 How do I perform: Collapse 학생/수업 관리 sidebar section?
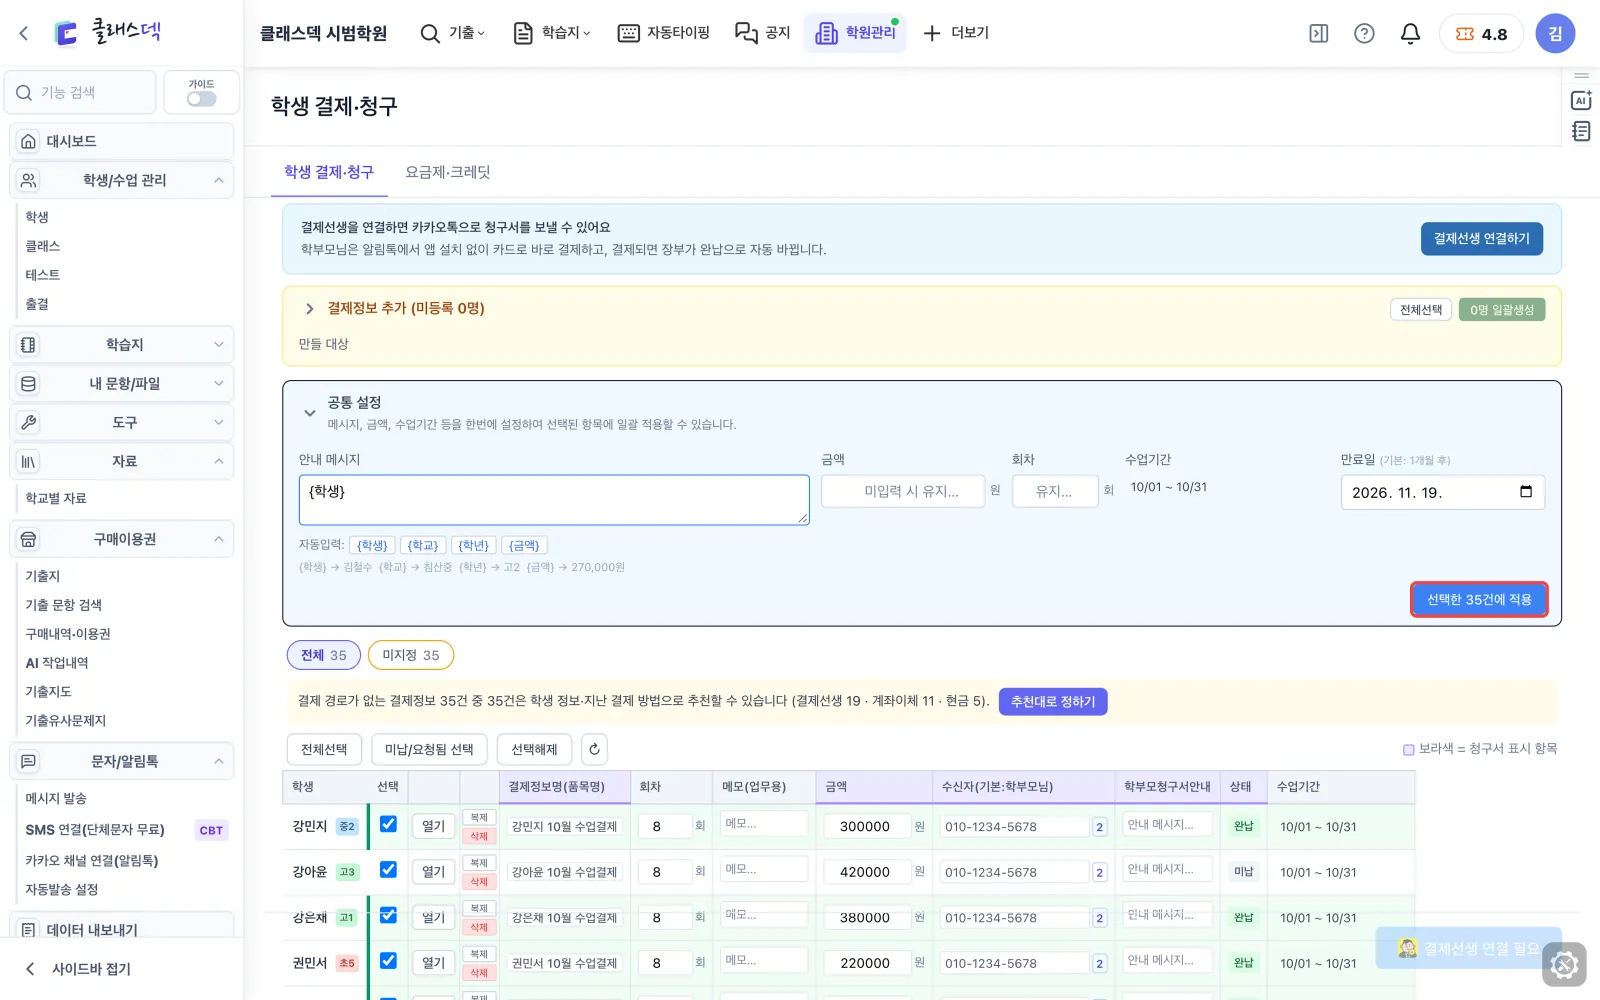[x=122, y=180]
